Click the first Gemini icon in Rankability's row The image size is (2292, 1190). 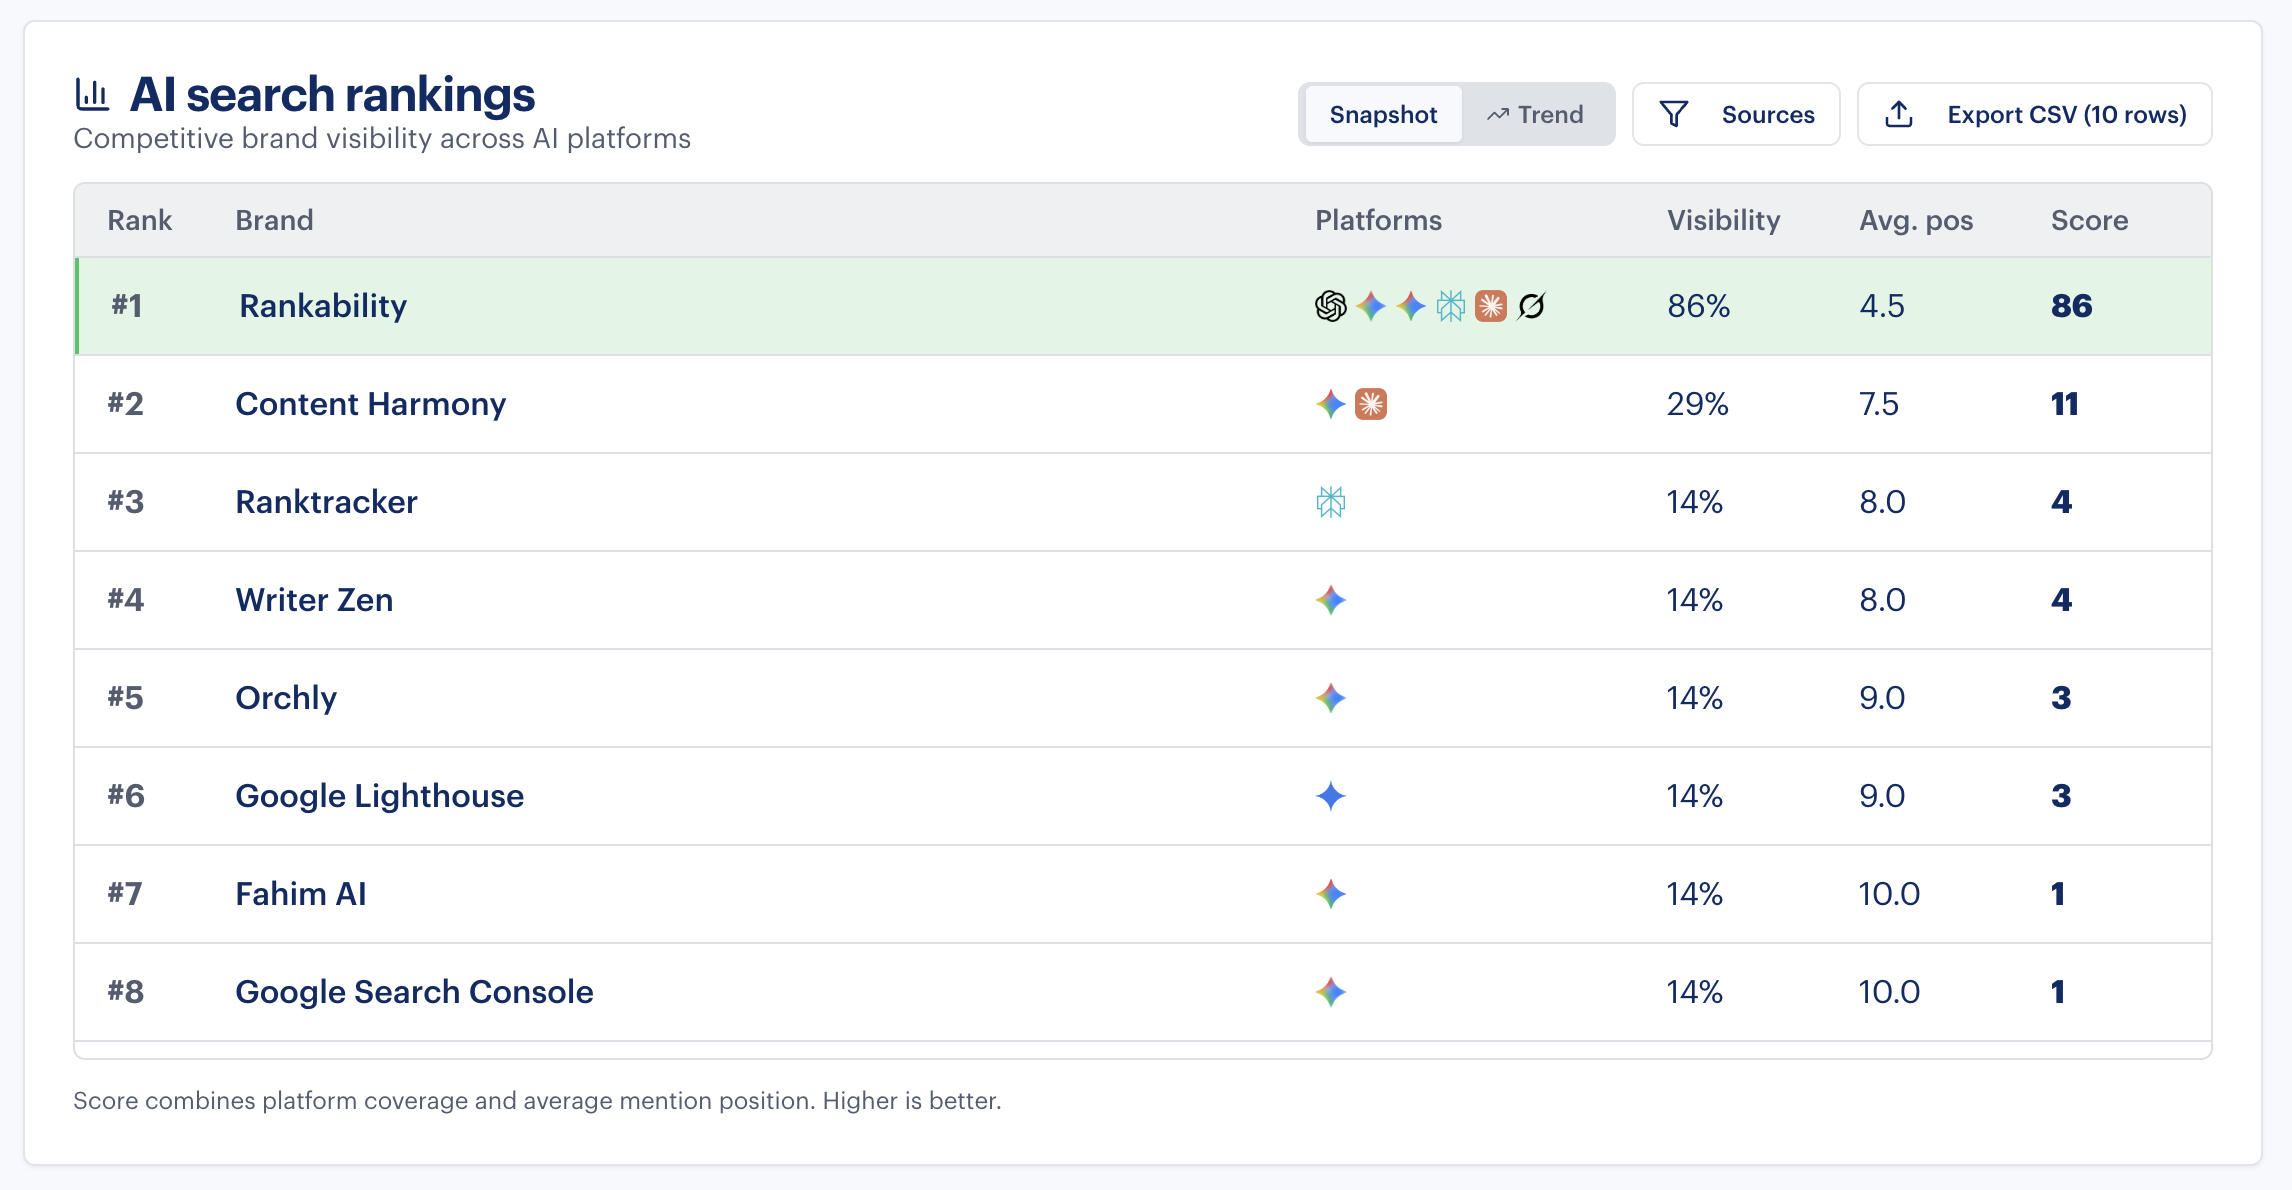[1372, 307]
